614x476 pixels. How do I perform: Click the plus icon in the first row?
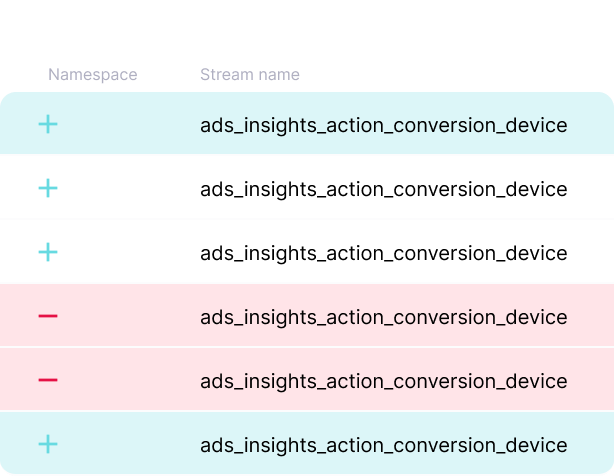point(48,125)
